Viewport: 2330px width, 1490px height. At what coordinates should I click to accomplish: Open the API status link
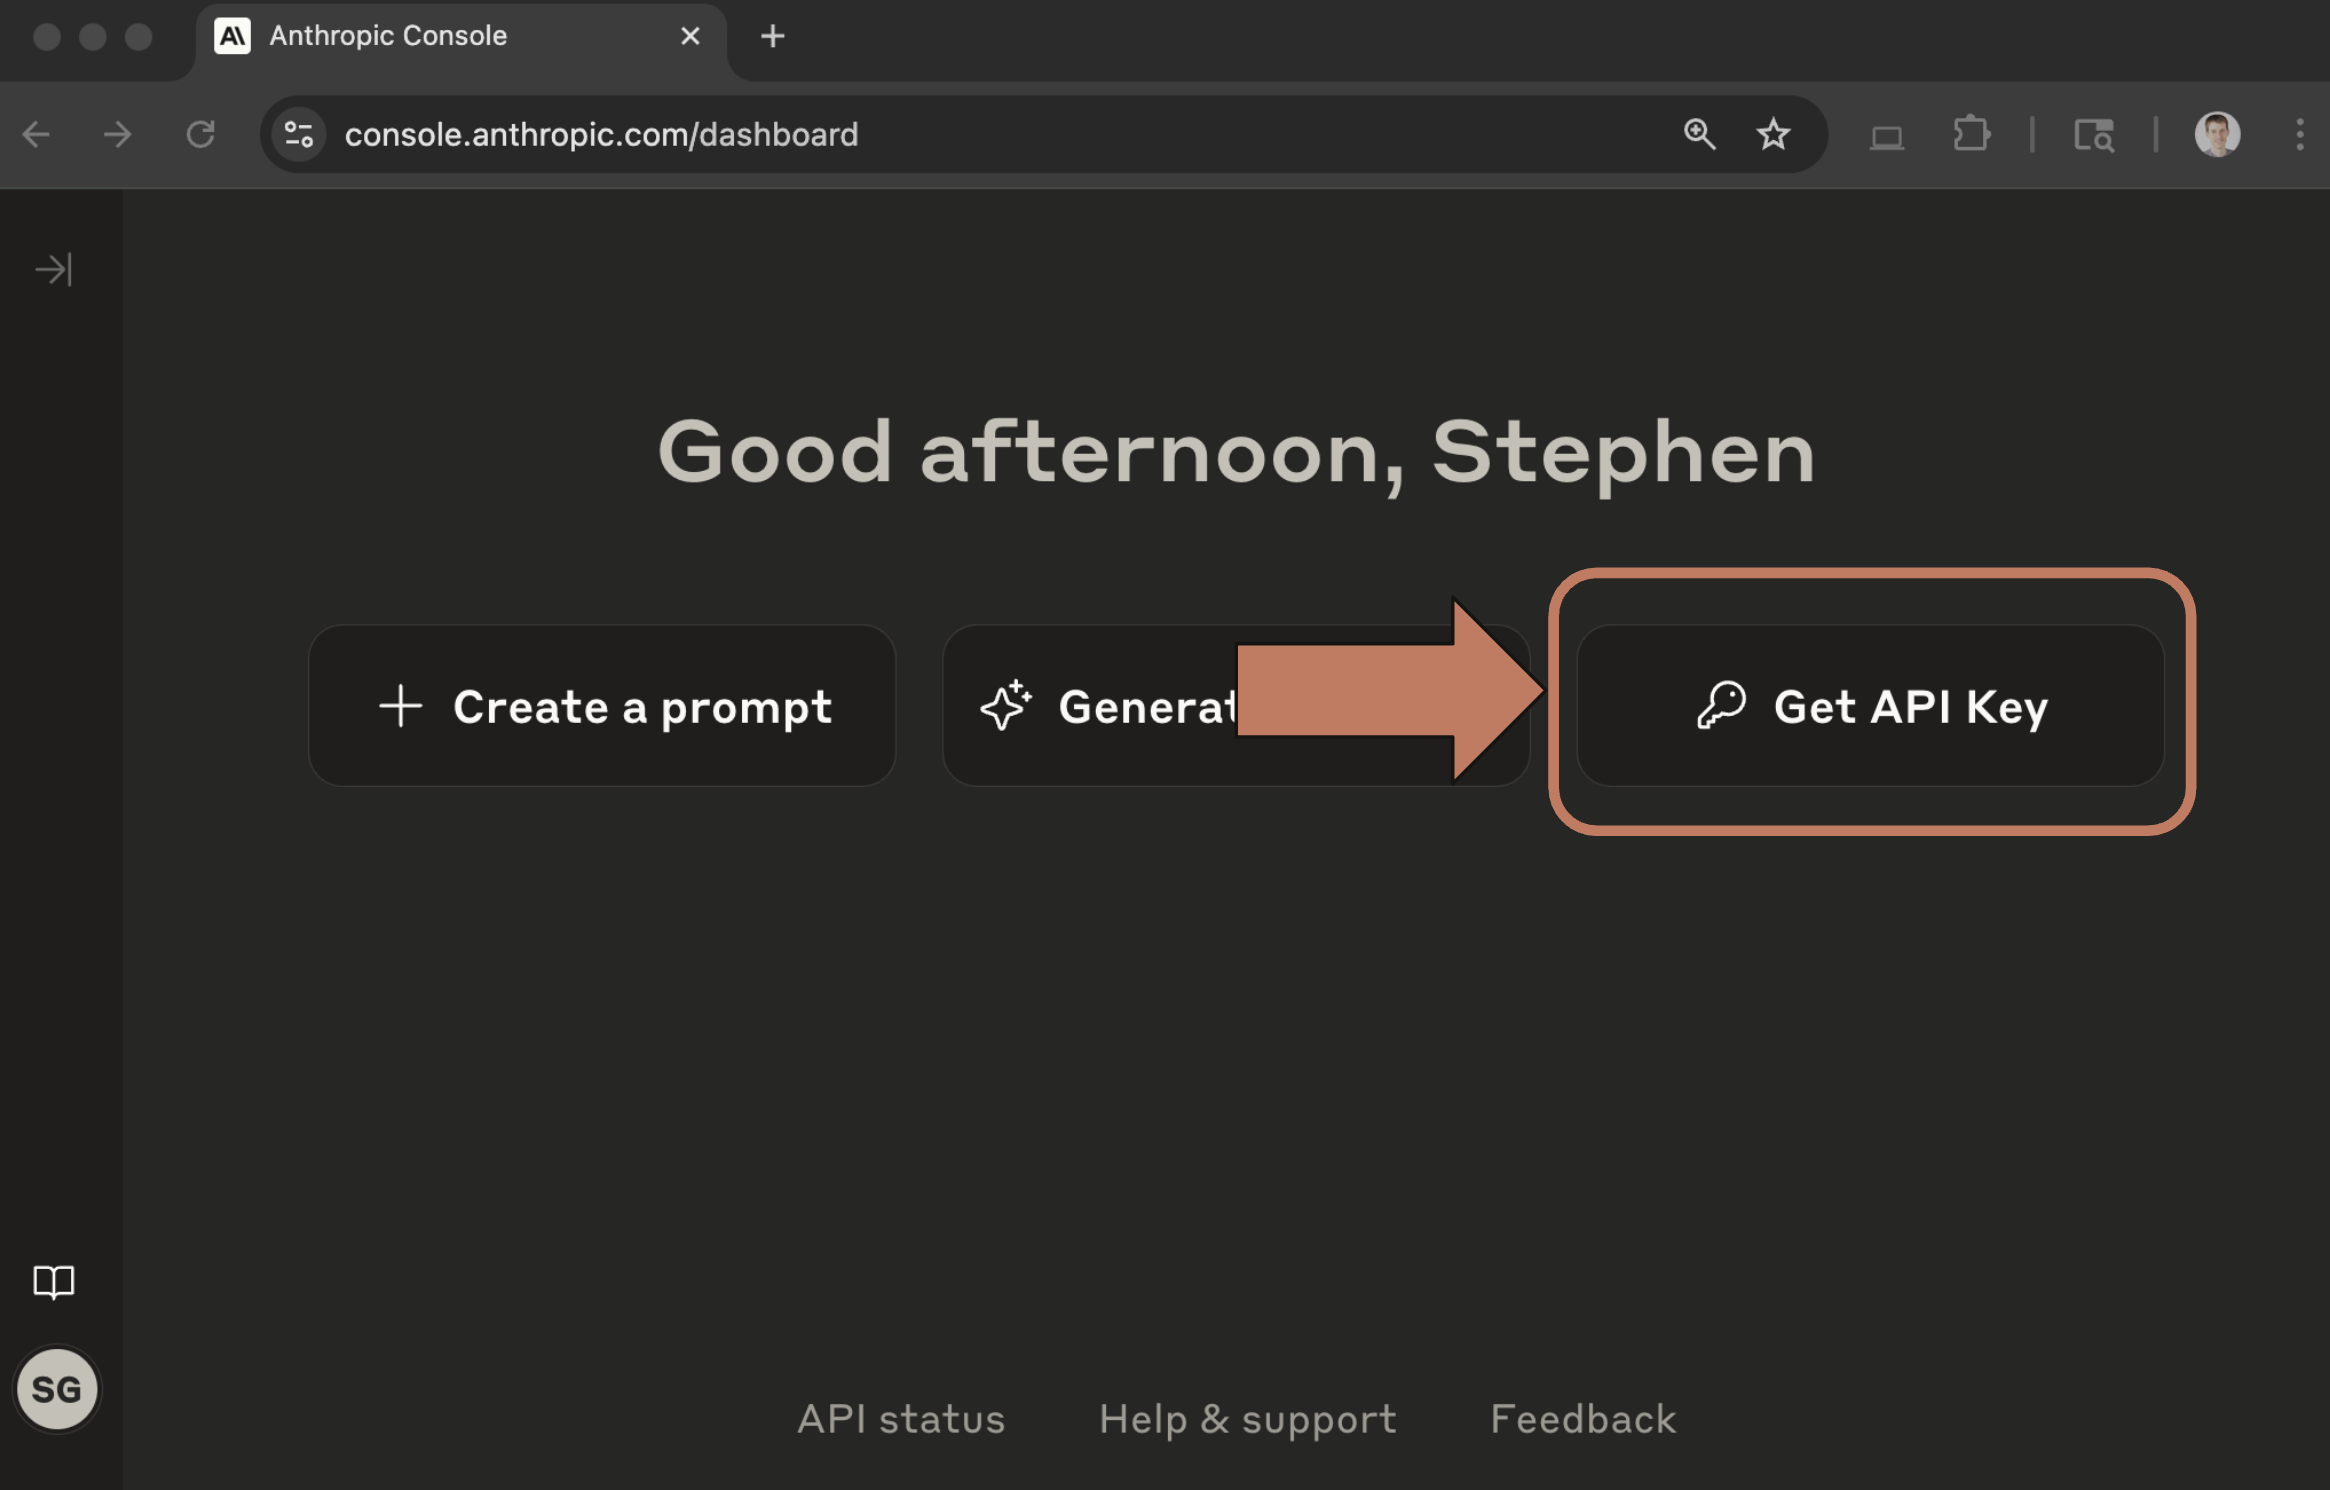pyautogui.click(x=901, y=1419)
